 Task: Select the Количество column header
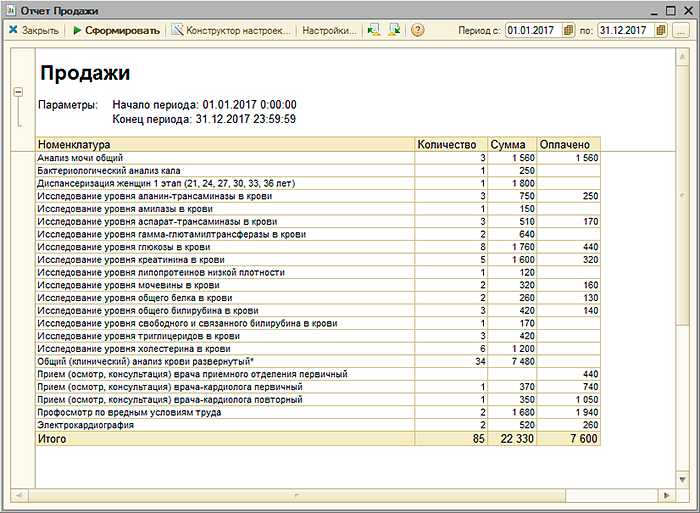click(x=451, y=145)
